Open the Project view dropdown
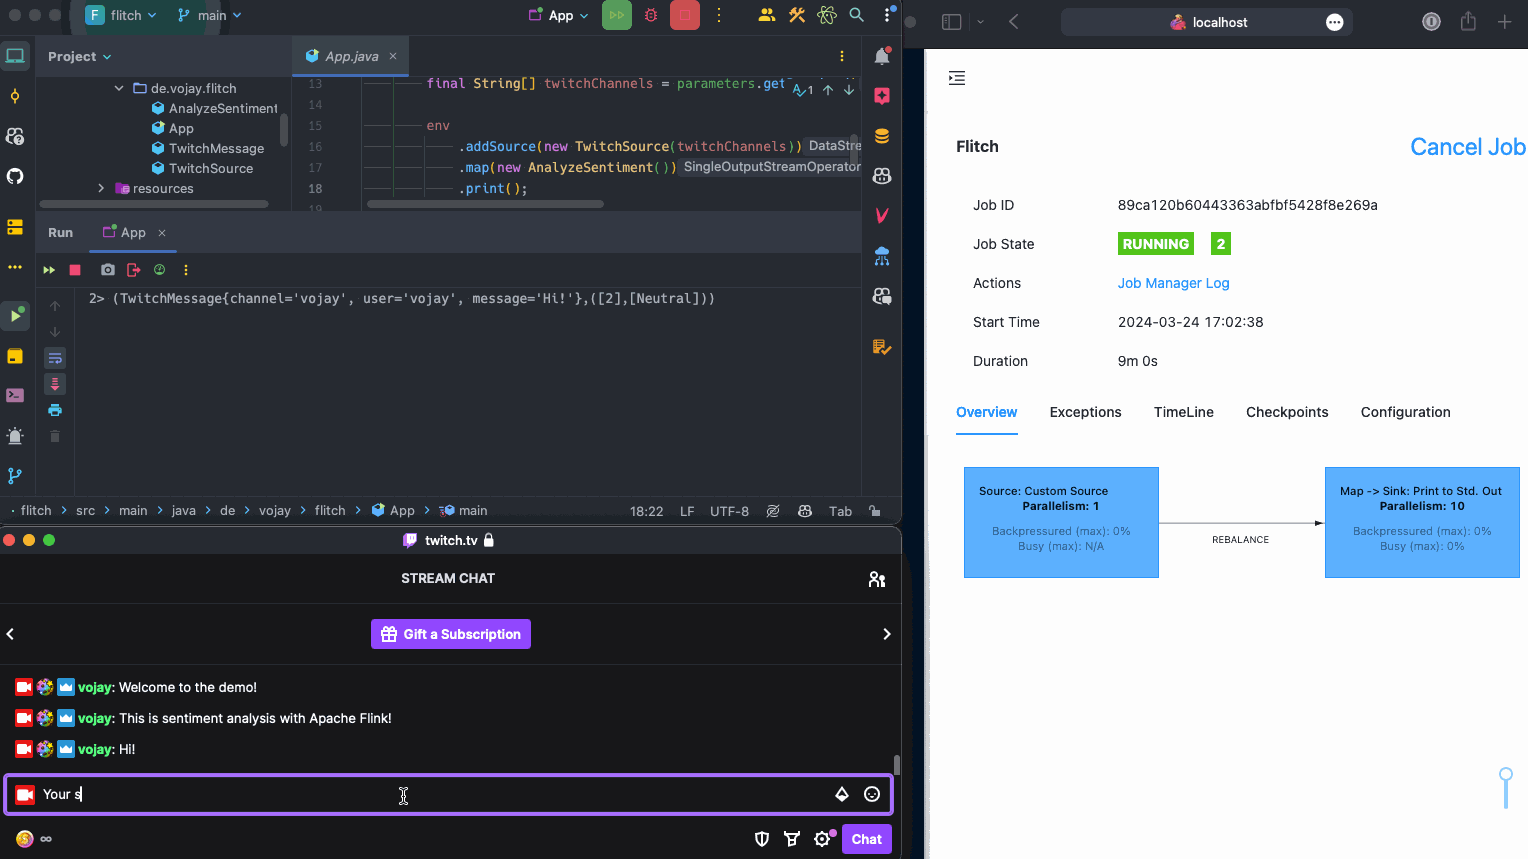 point(79,57)
